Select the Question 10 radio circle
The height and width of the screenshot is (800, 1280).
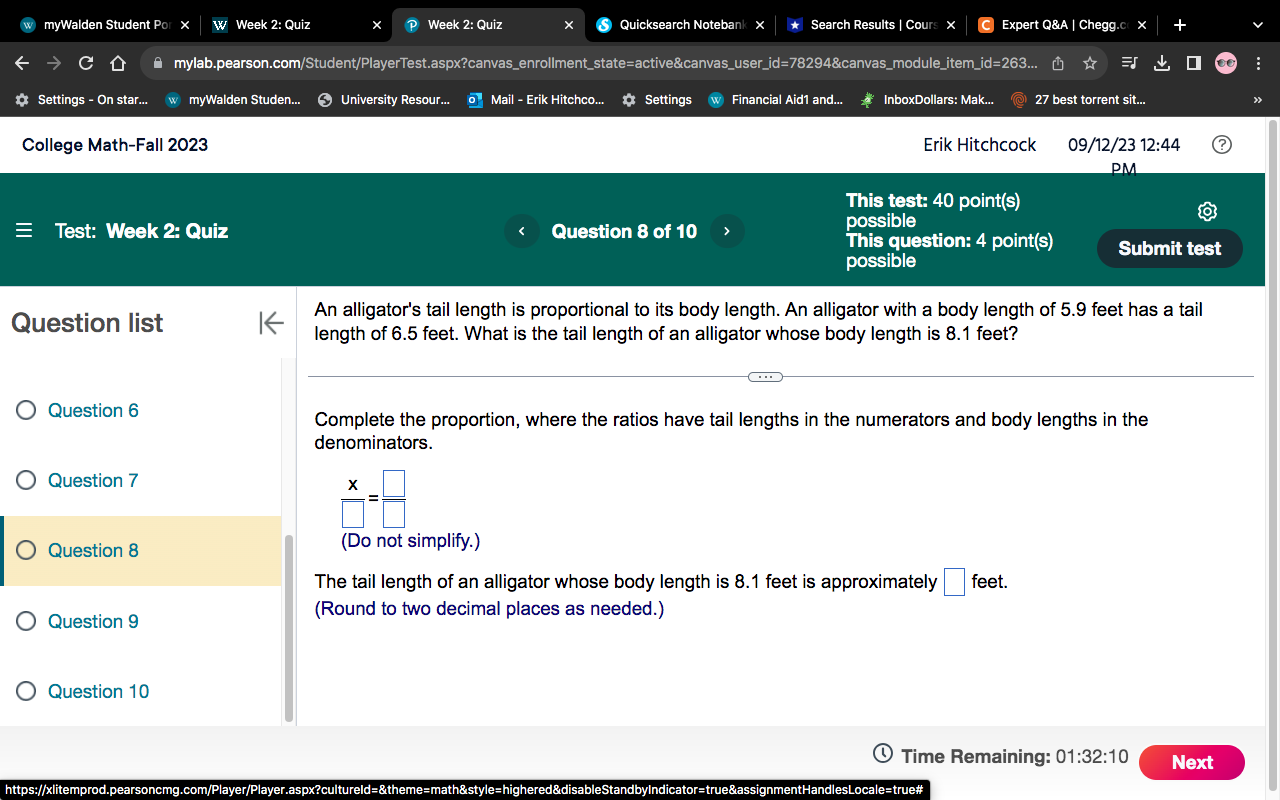click(x=26, y=691)
